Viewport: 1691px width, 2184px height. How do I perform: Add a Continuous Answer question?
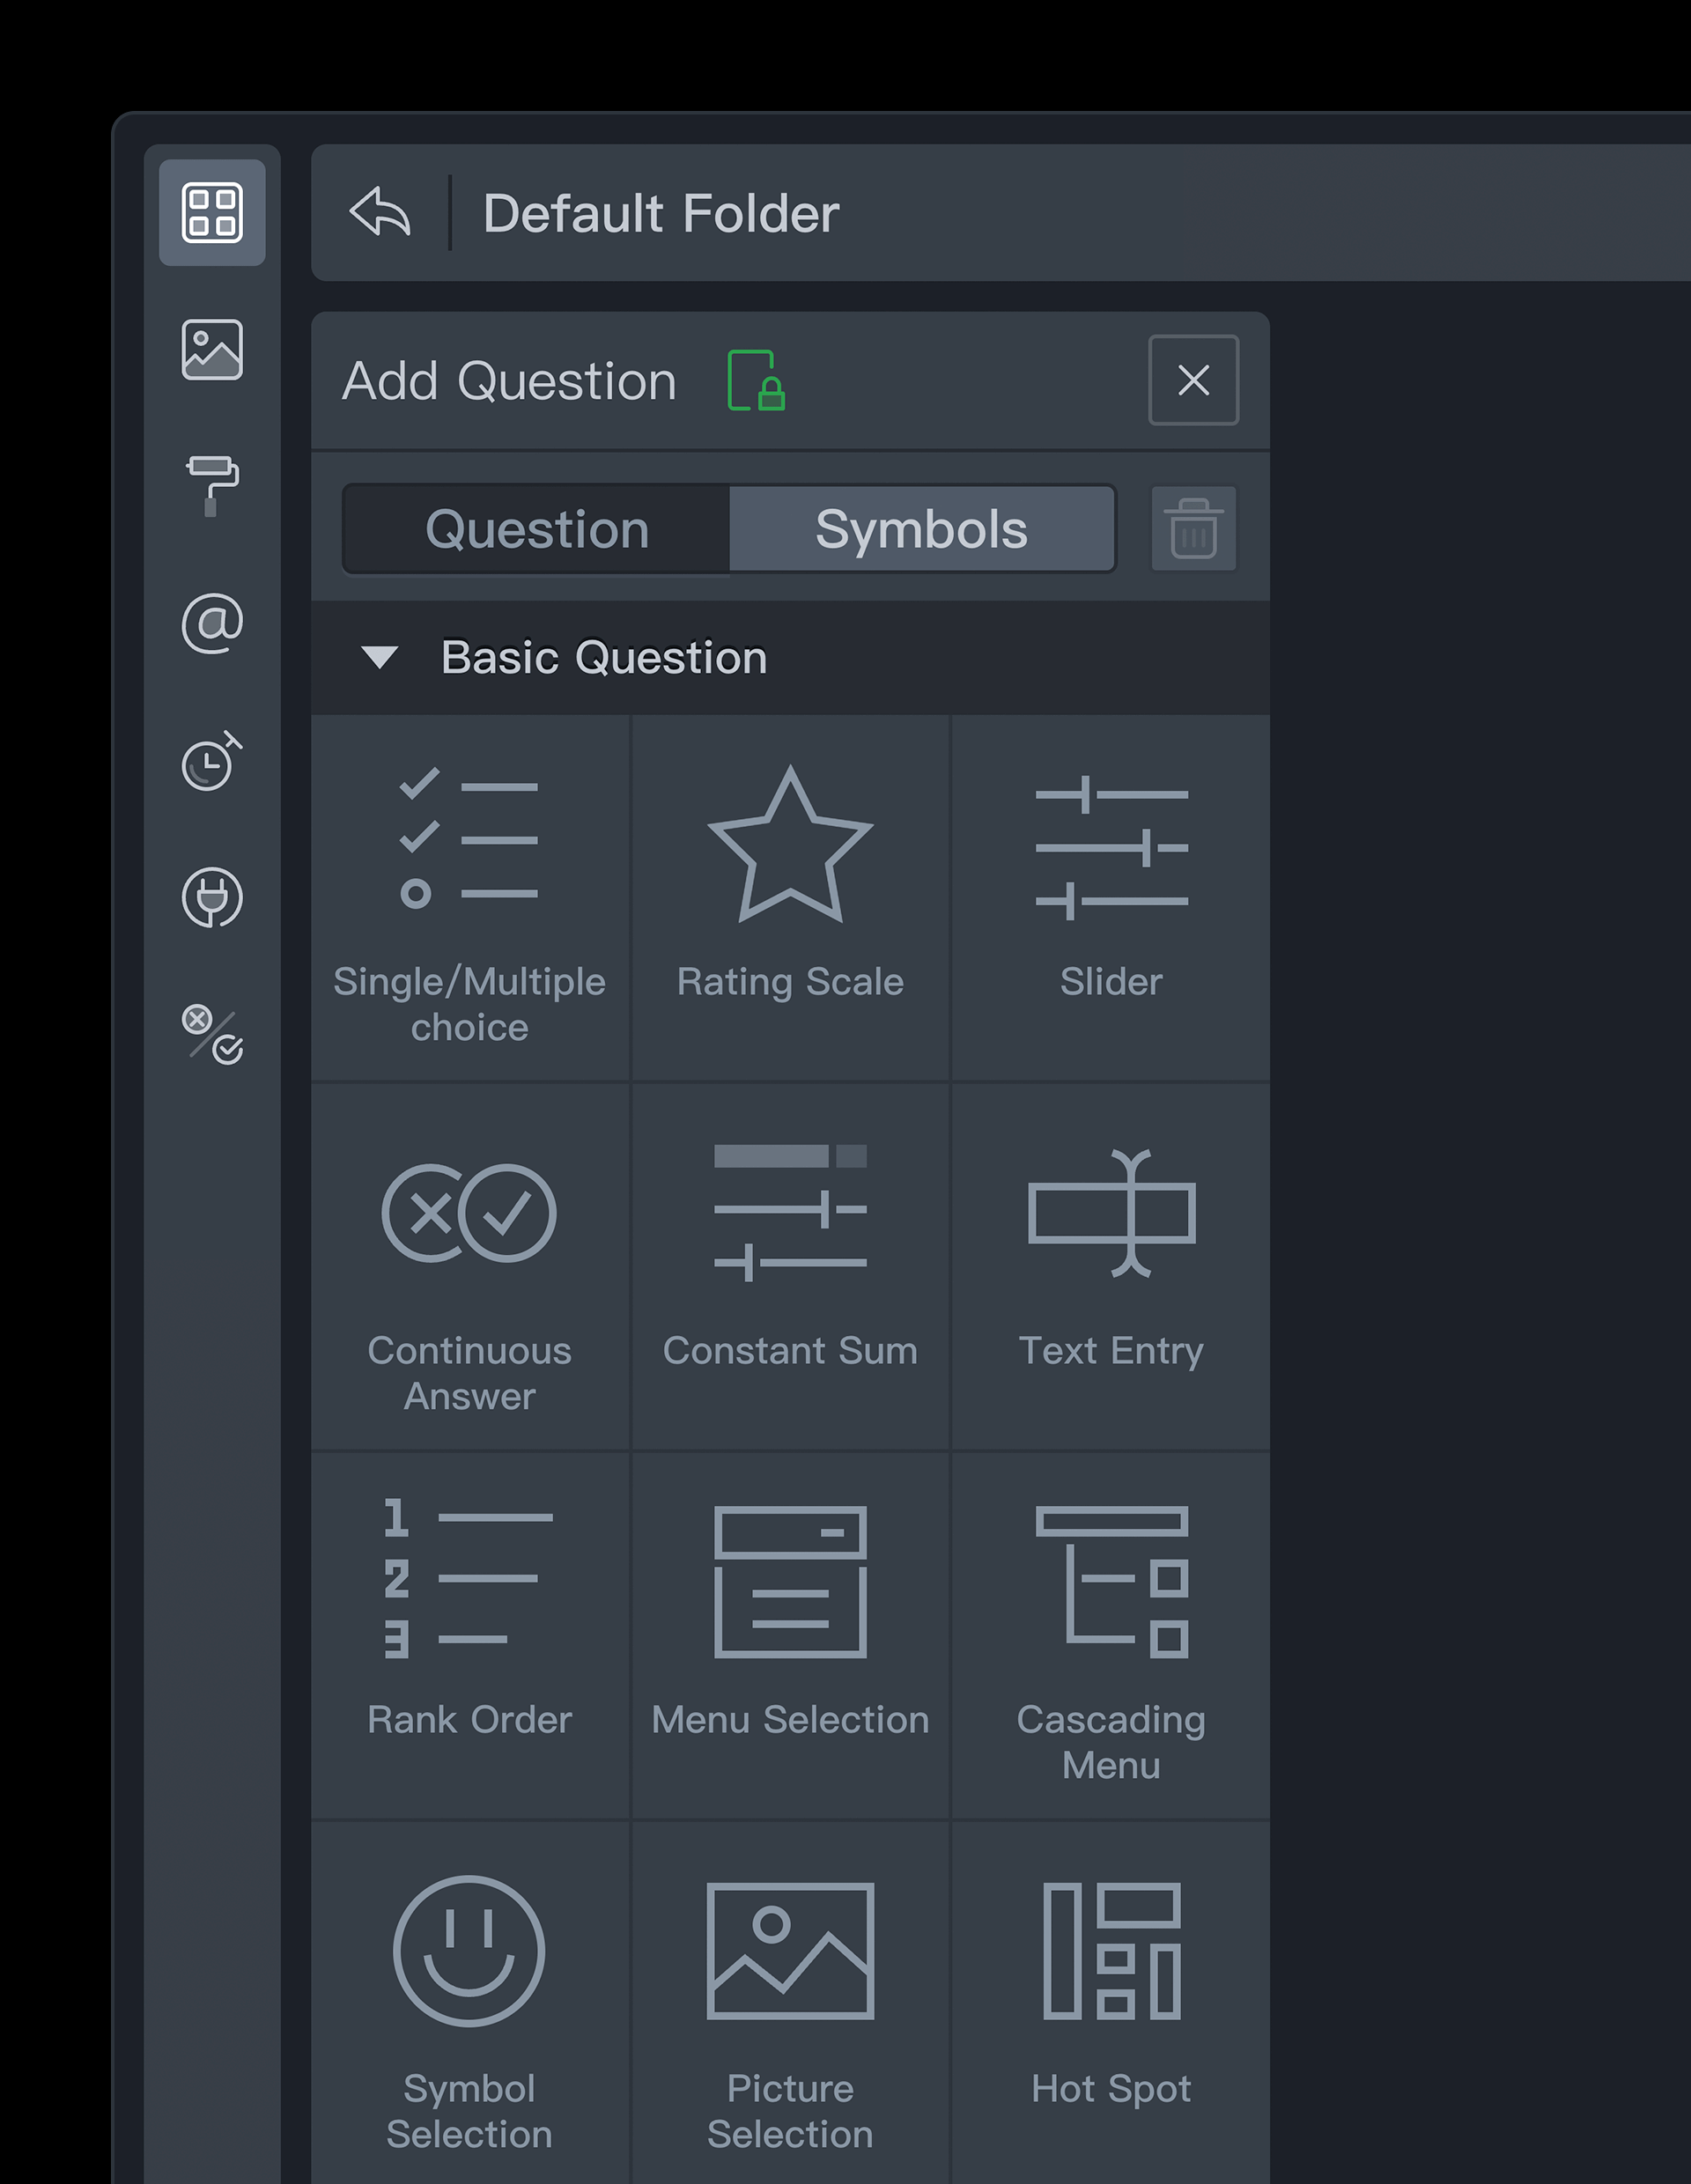coord(470,1267)
